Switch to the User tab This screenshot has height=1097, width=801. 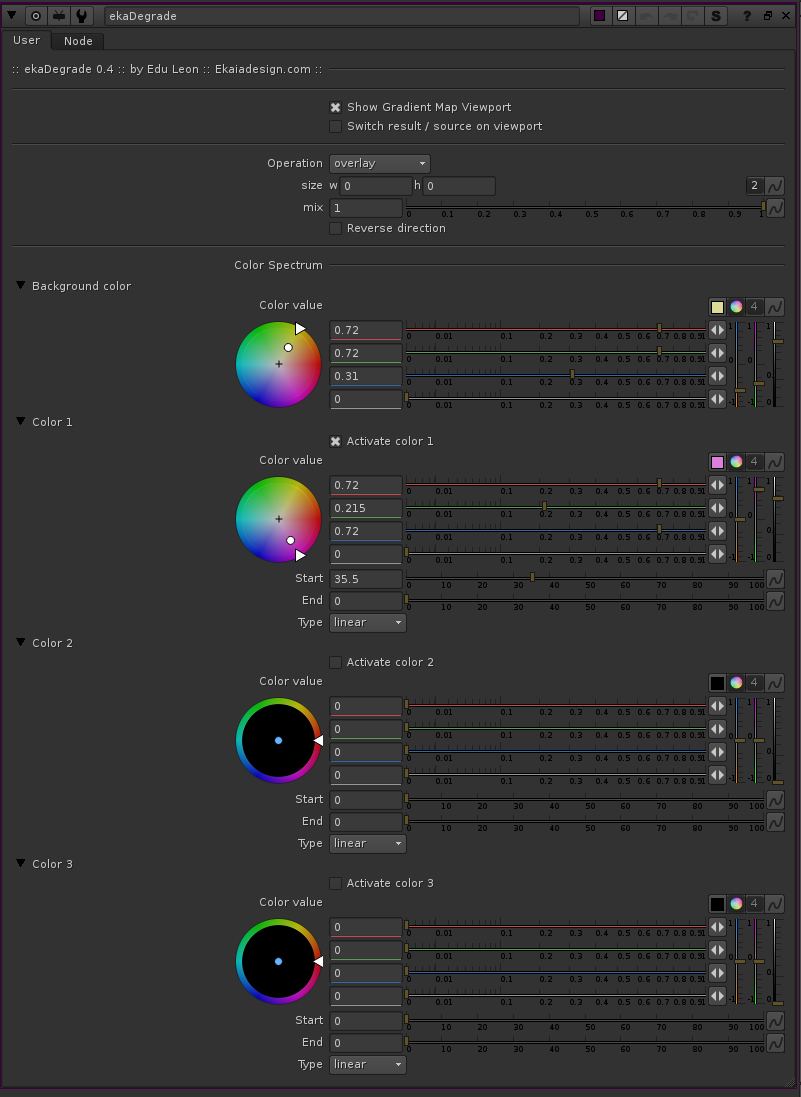[27, 40]
